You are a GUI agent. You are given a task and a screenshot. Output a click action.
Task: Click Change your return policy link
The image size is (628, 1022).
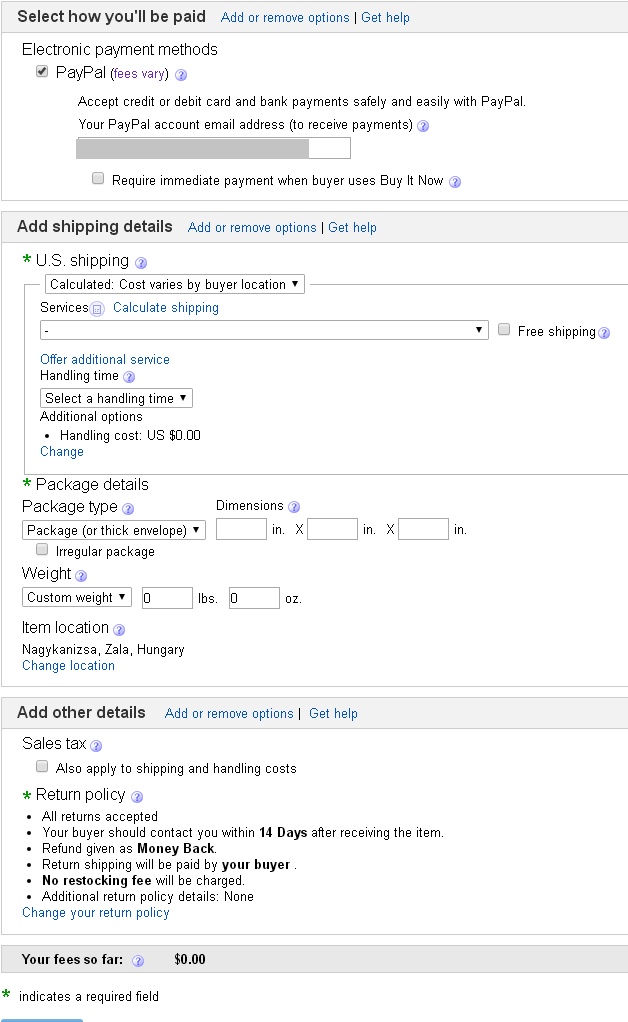click(x=96, y=913)
